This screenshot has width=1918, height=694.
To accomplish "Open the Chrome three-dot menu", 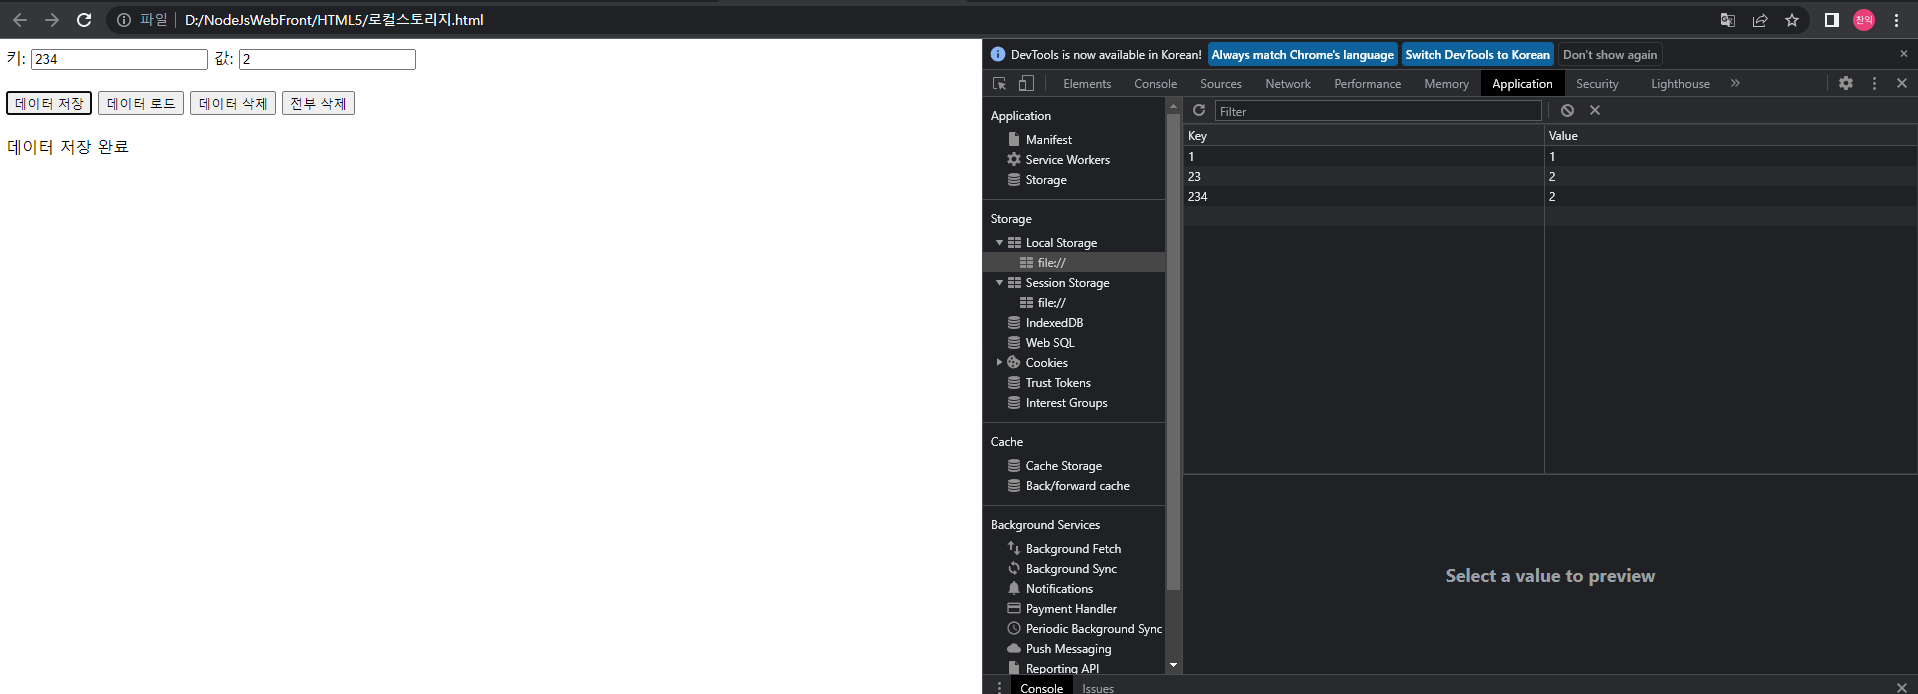I will point(1896,20).
